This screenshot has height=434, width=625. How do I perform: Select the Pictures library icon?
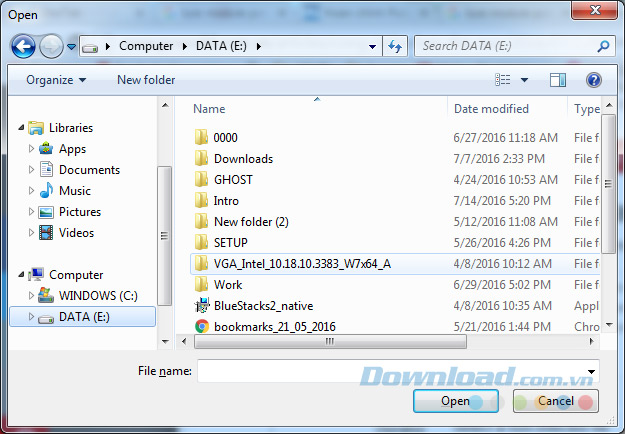click(46, 212)
